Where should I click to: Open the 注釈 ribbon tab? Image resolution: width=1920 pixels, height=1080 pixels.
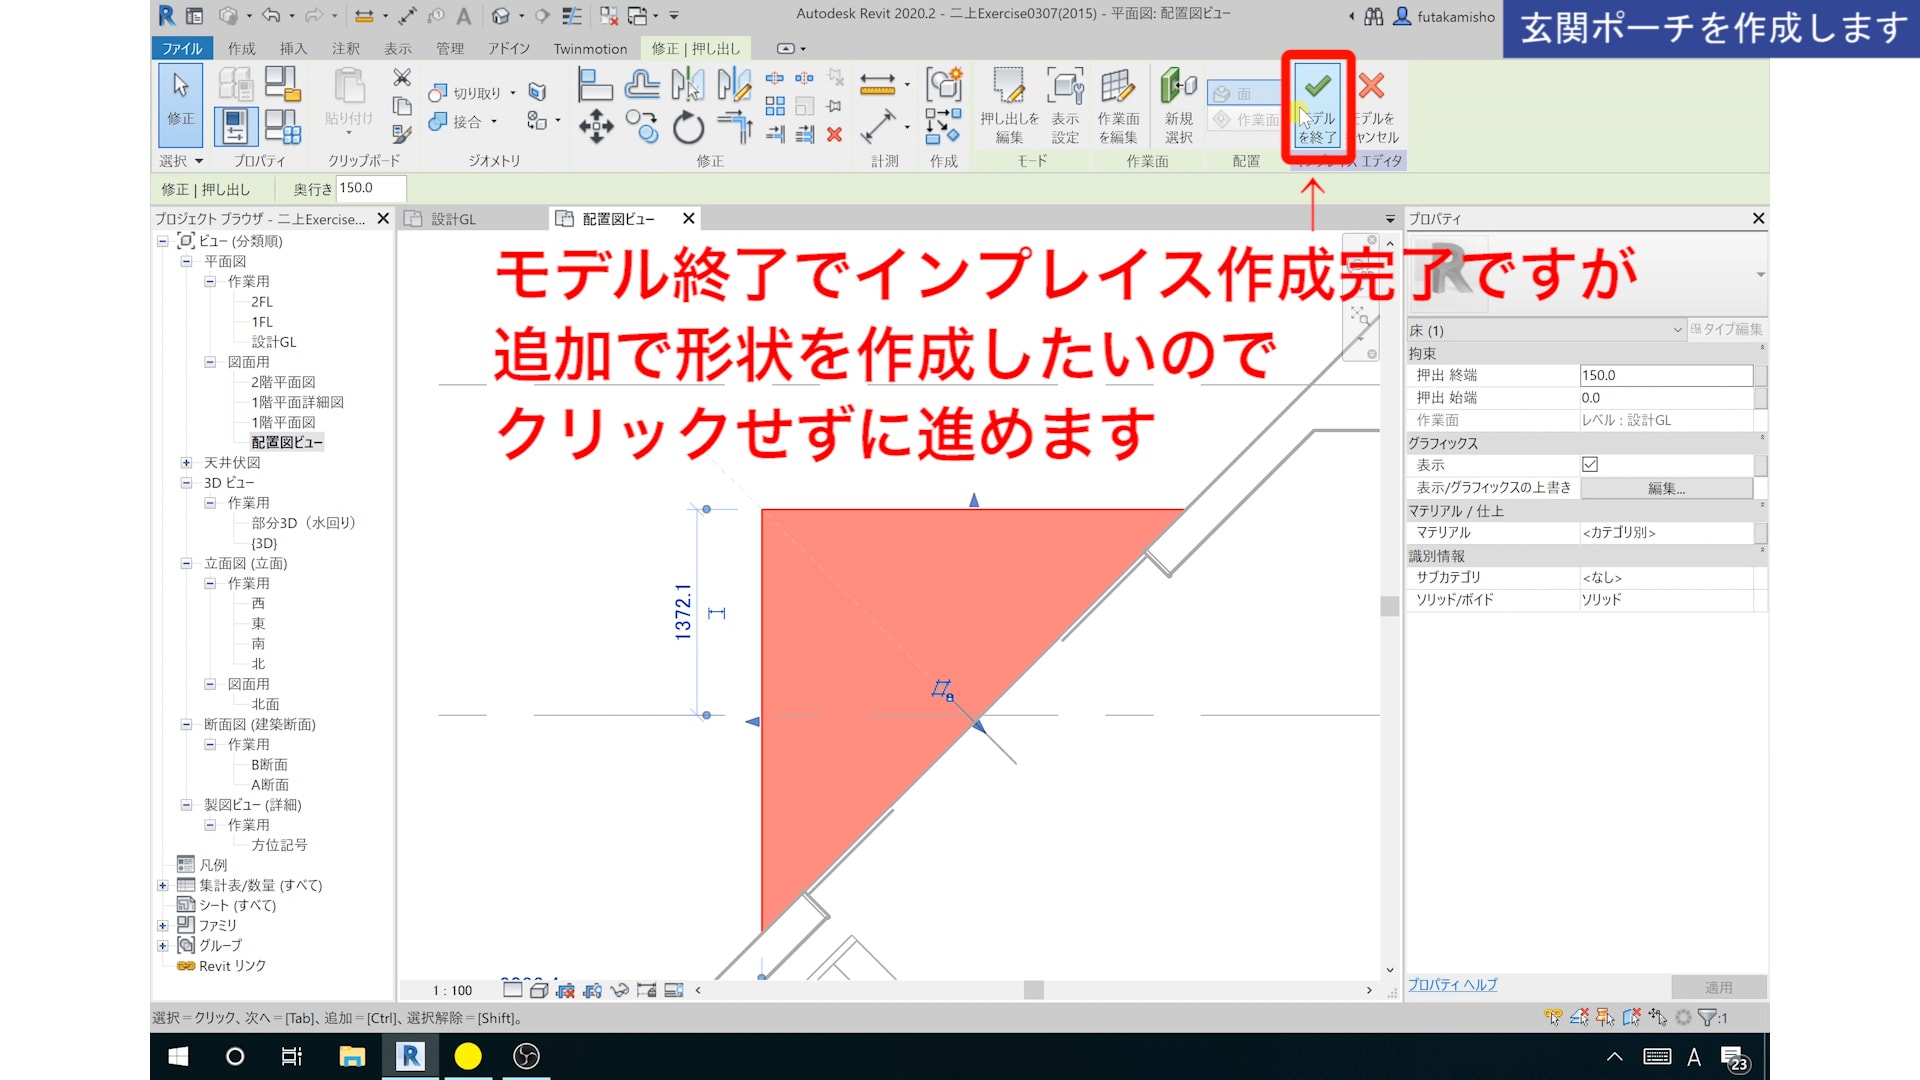[346, 48]
